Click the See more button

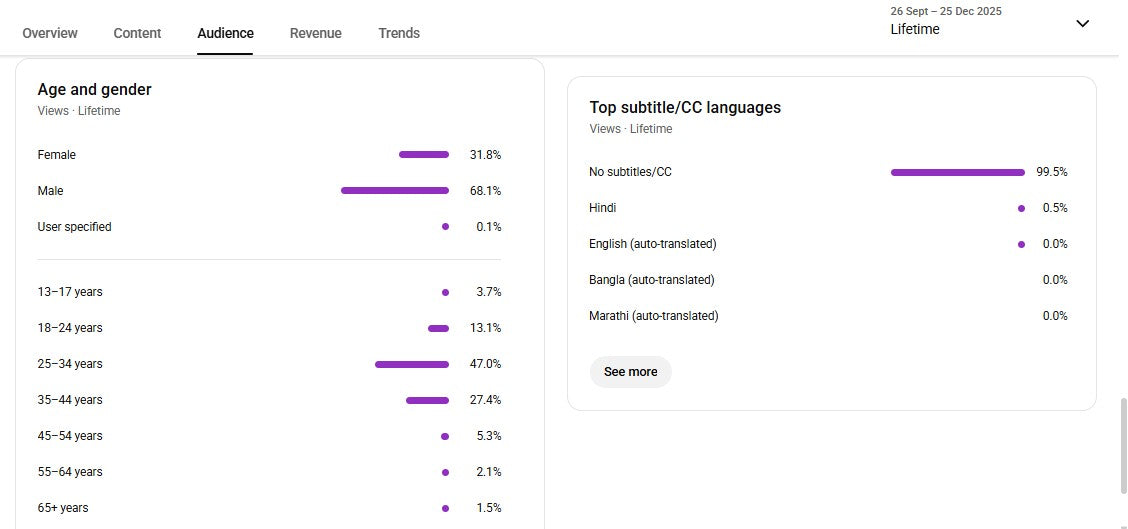[x=630, y=372]
